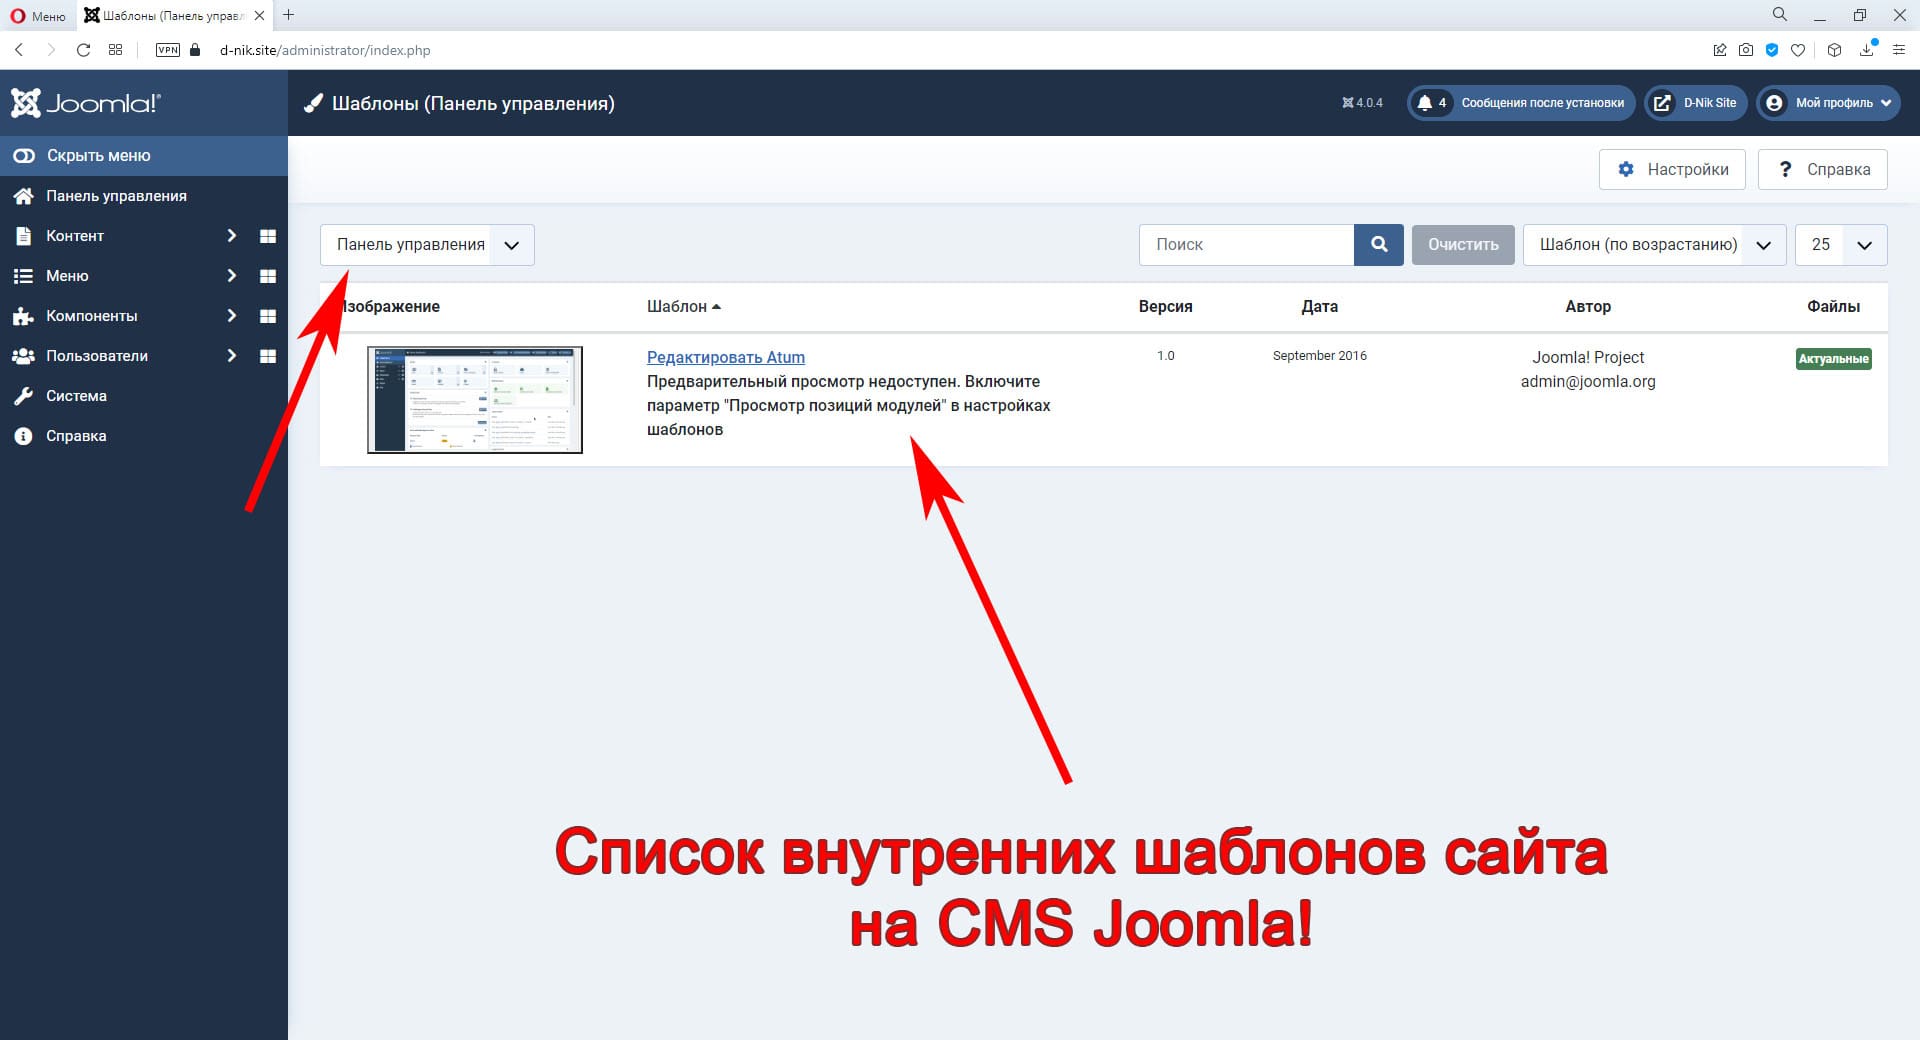Screen dimensions: 1920x1040
Task: Open the Редактировать Atum link
Action: pyautogui.click(x=725, y=357)
